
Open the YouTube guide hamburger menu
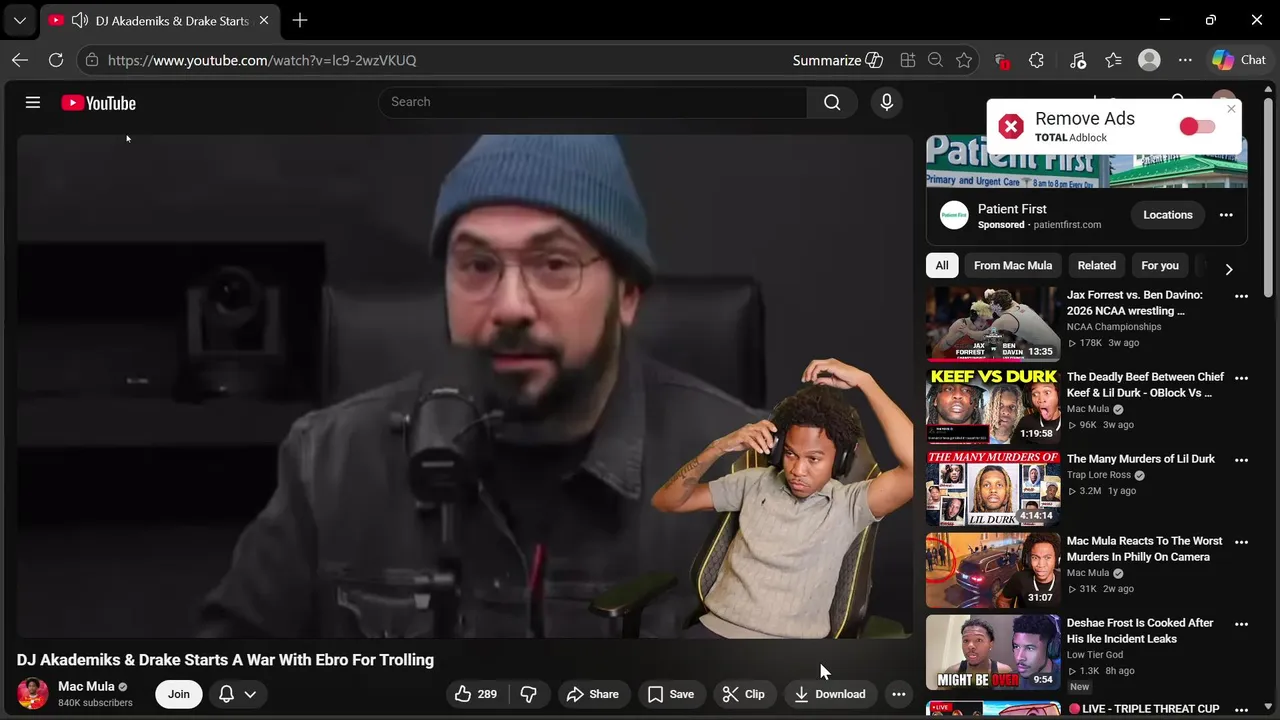point(33,102)
